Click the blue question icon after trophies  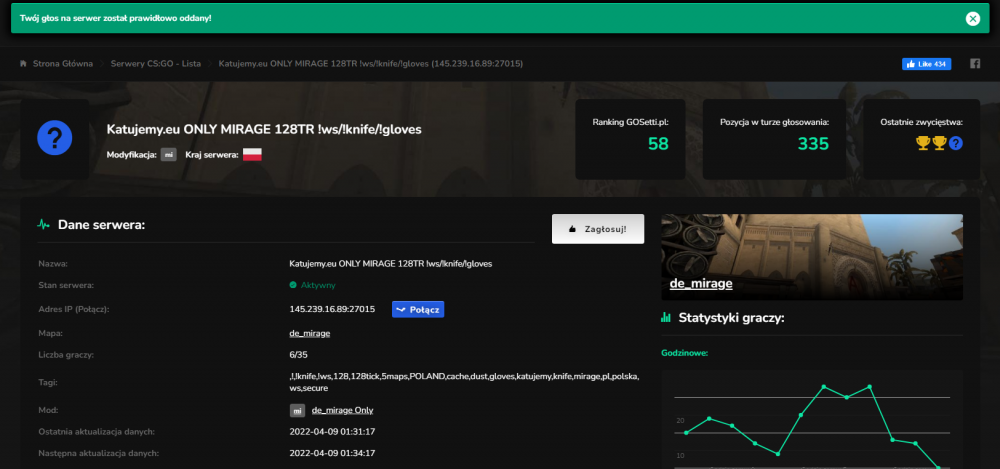pyautogui.click(x=955, y=143)
